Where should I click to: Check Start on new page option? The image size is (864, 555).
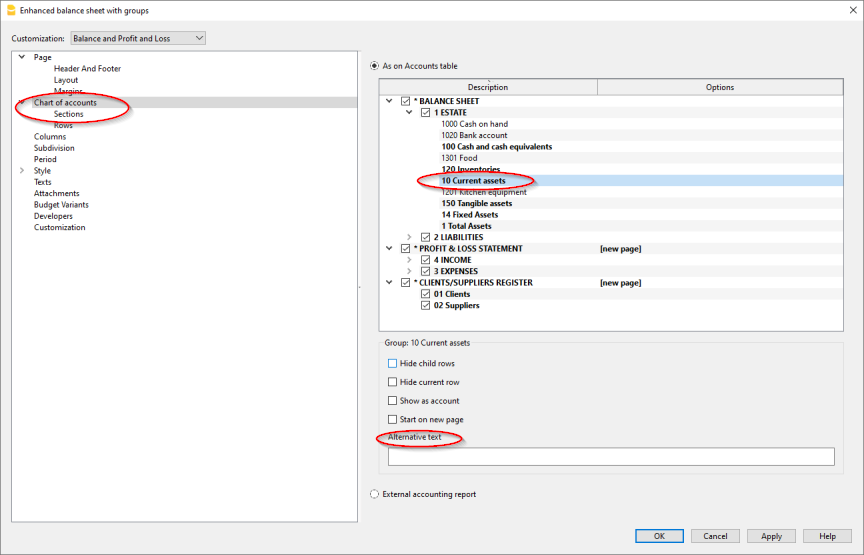[392, 420]
